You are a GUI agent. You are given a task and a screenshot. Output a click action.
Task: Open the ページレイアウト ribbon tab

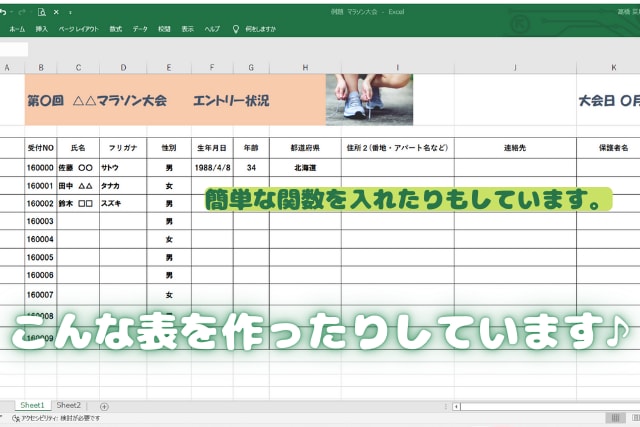coord(78,29)
